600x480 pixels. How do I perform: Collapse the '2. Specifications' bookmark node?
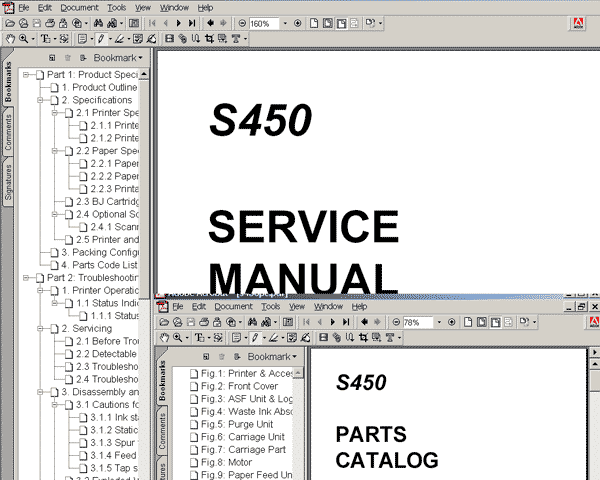click(x=42, y=100)
